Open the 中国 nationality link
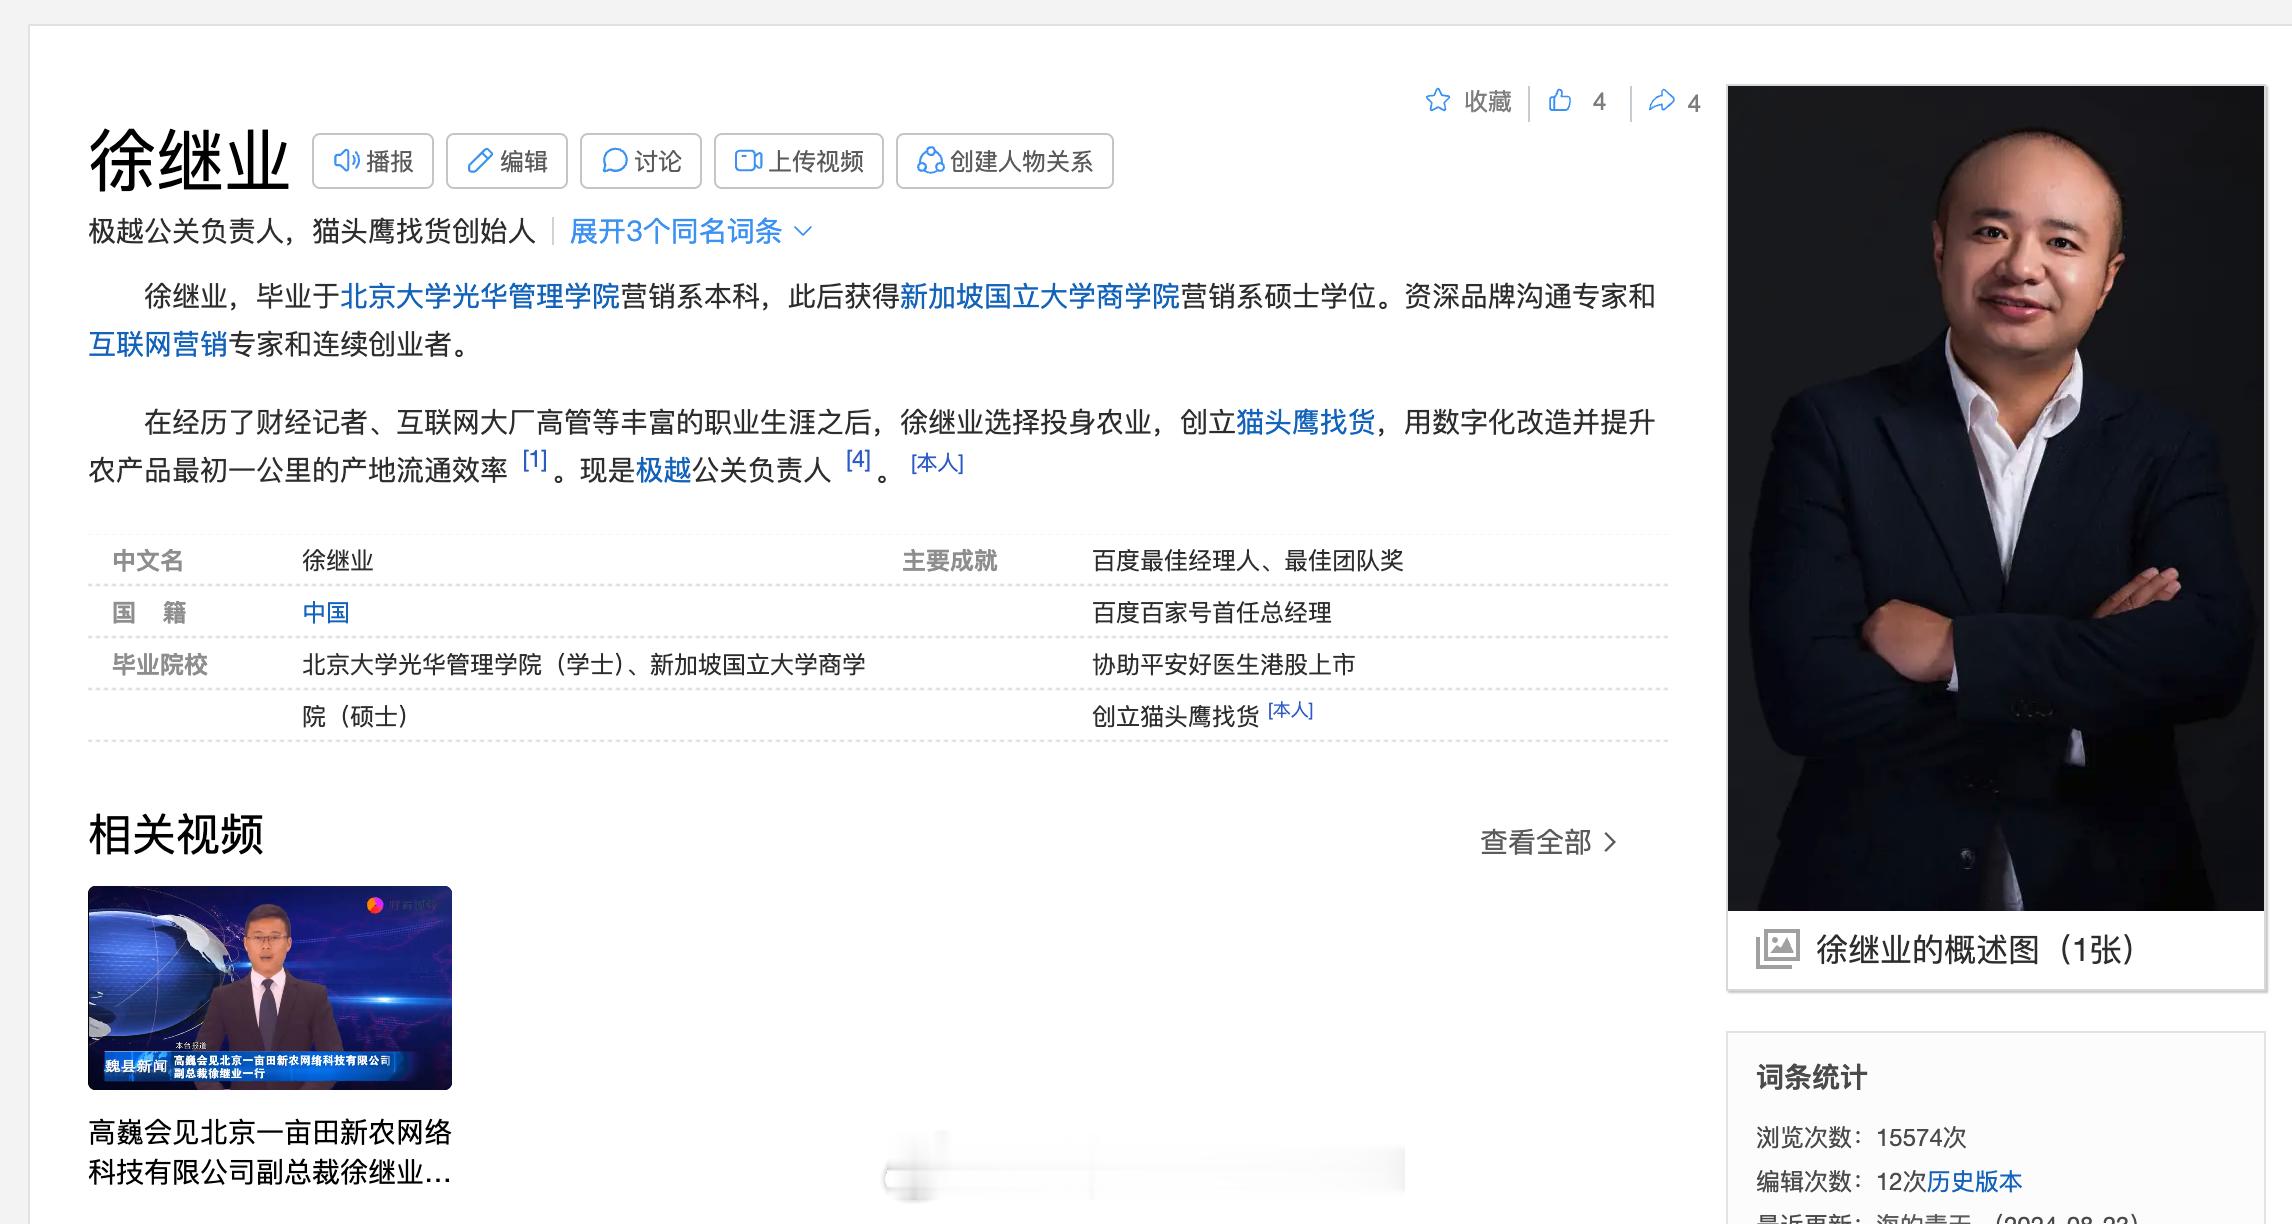Viewport: 2292px width, 1224px height. click(x=326, y=612)
